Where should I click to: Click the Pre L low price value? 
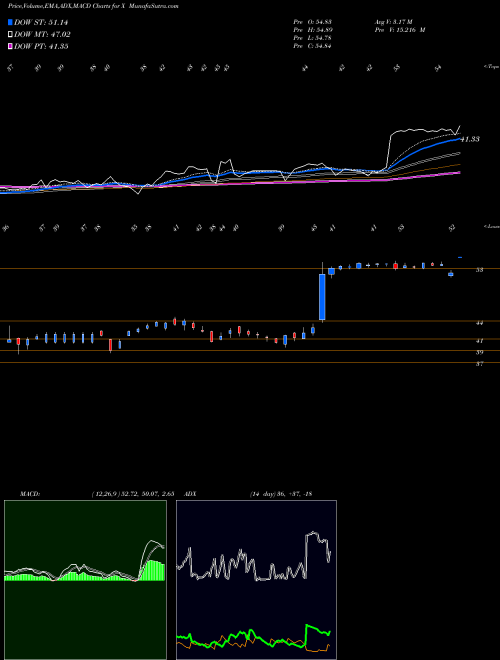312,38
